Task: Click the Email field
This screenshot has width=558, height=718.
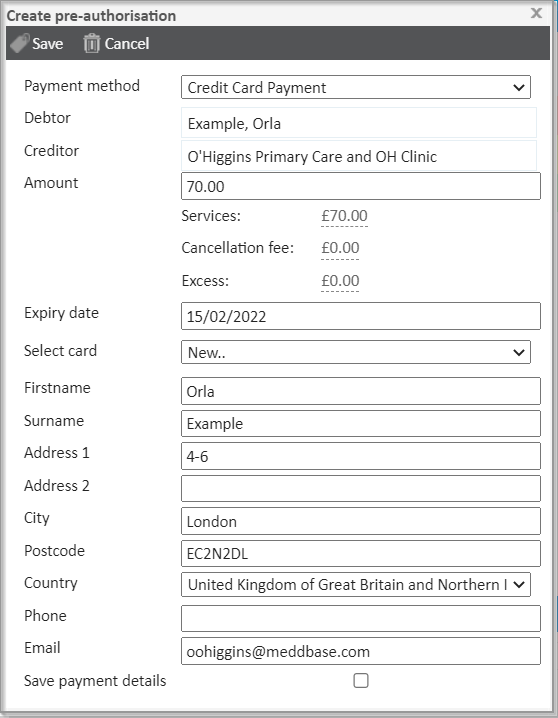Action: (x=361, y=651)
